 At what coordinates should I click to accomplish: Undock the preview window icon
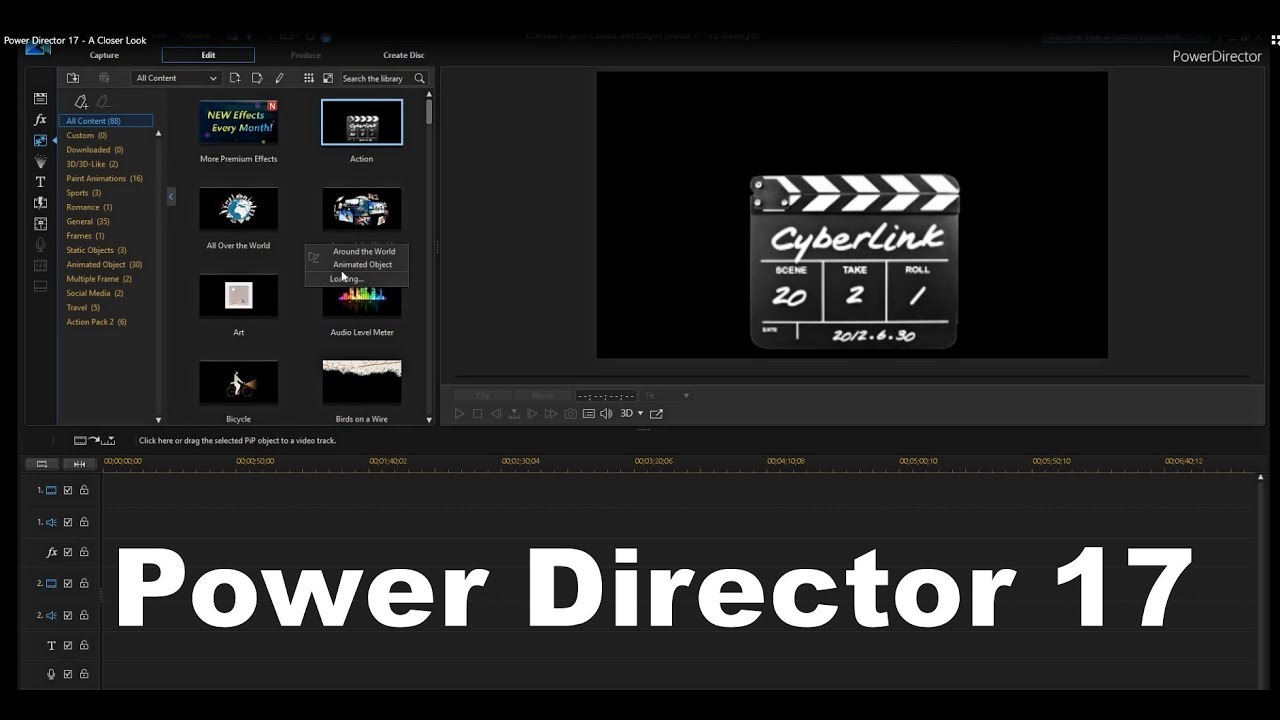(x=656, y=413)
